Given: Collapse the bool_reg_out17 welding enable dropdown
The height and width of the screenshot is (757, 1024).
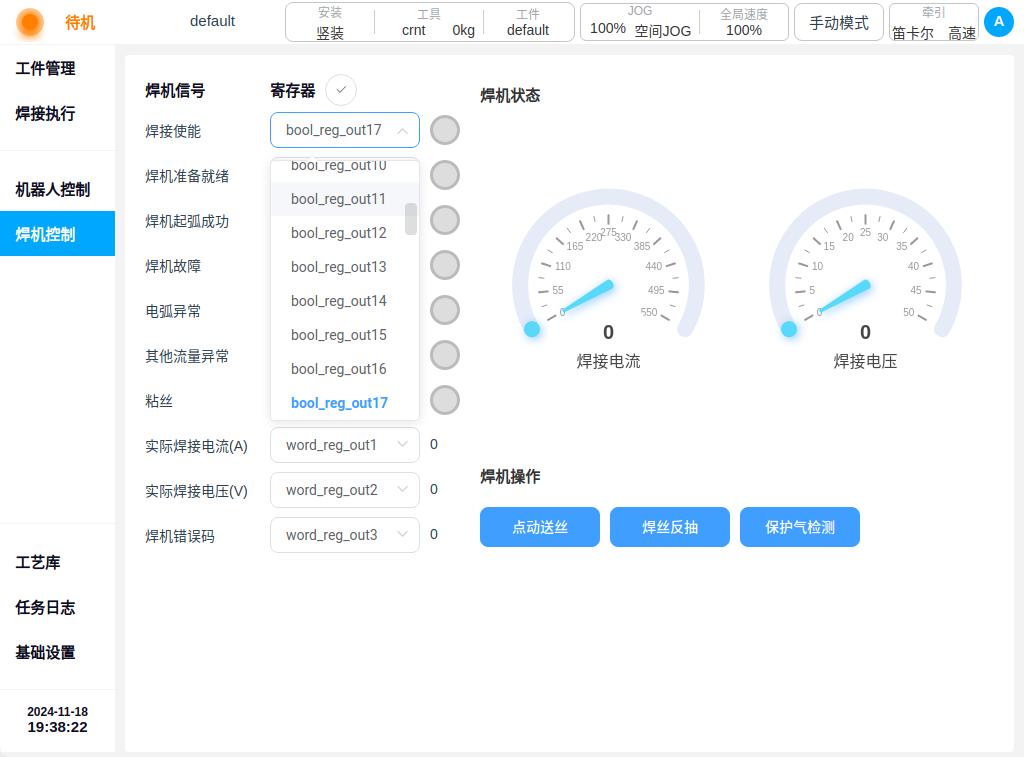Looking at the screenshot, I should click(345, 130).
